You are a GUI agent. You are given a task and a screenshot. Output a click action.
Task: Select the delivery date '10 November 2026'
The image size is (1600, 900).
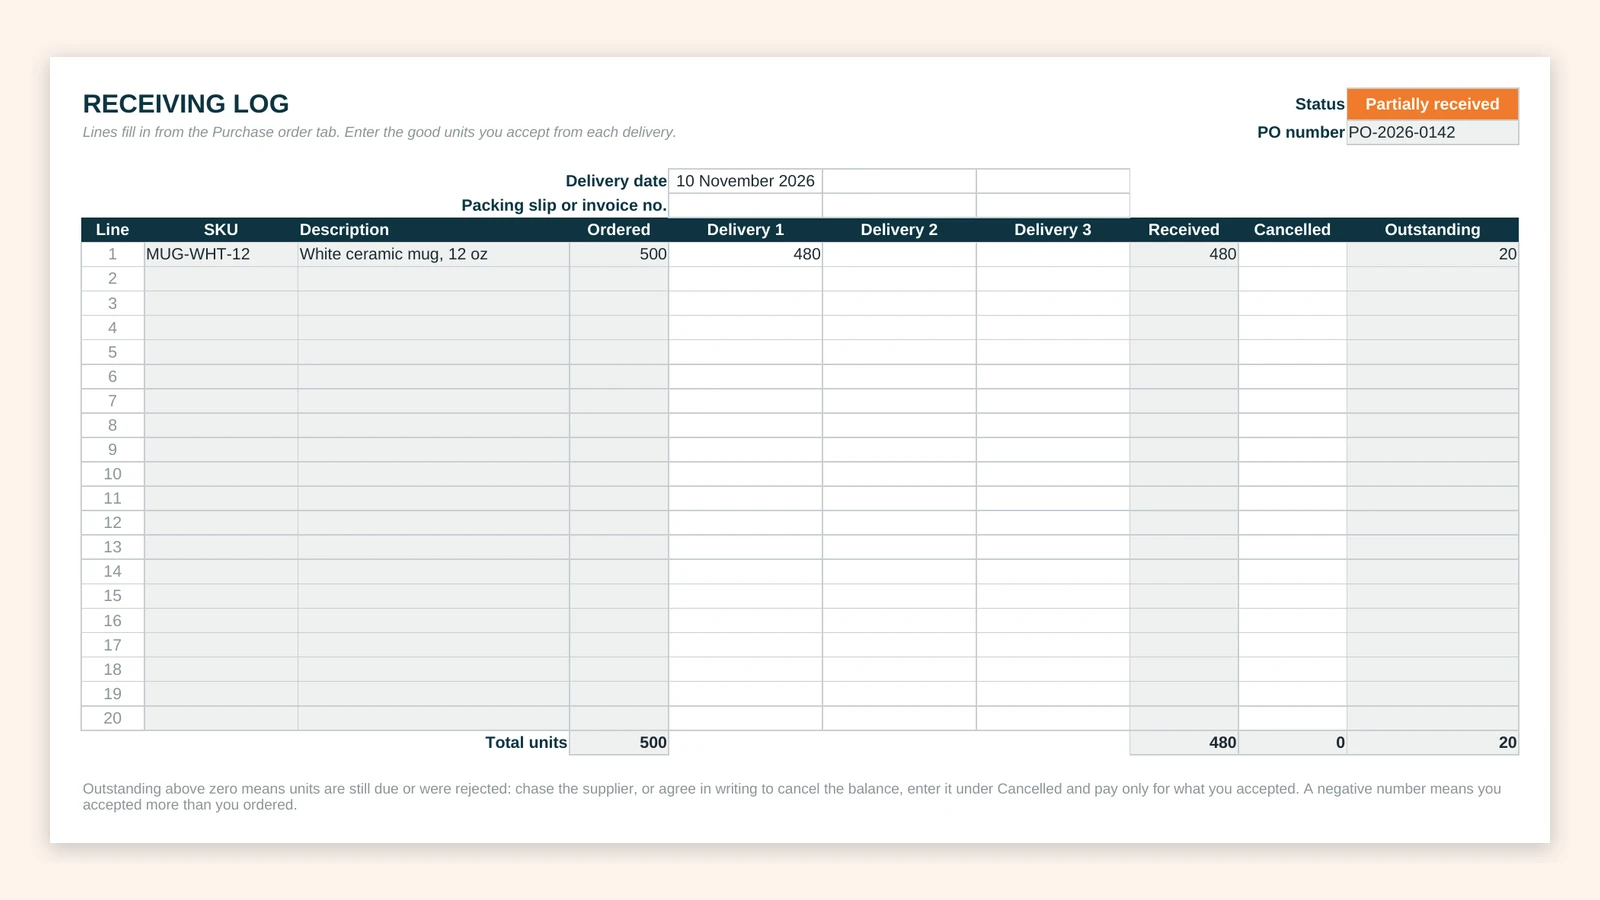tap(745, 181)
